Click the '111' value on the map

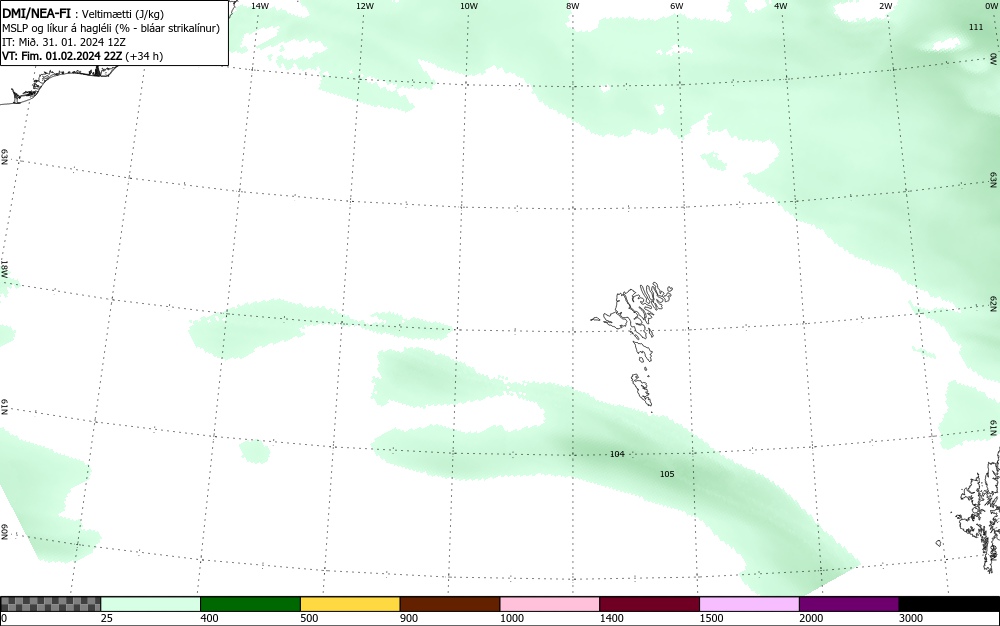(x=976, y=27)
